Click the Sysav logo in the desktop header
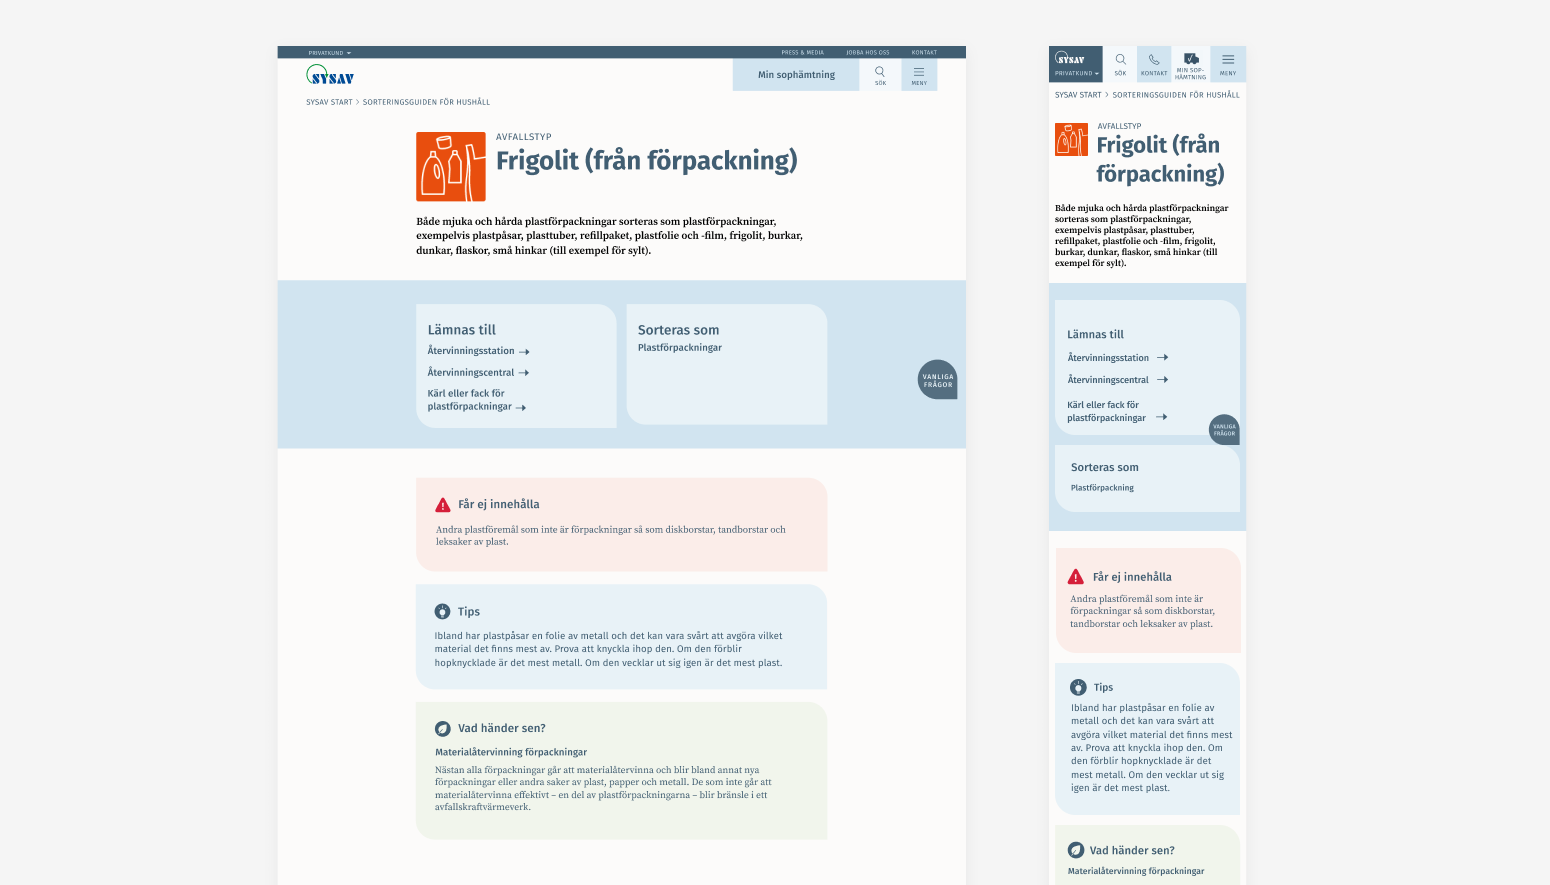Viewport: 1550px width, 885px height. (330, 76)
